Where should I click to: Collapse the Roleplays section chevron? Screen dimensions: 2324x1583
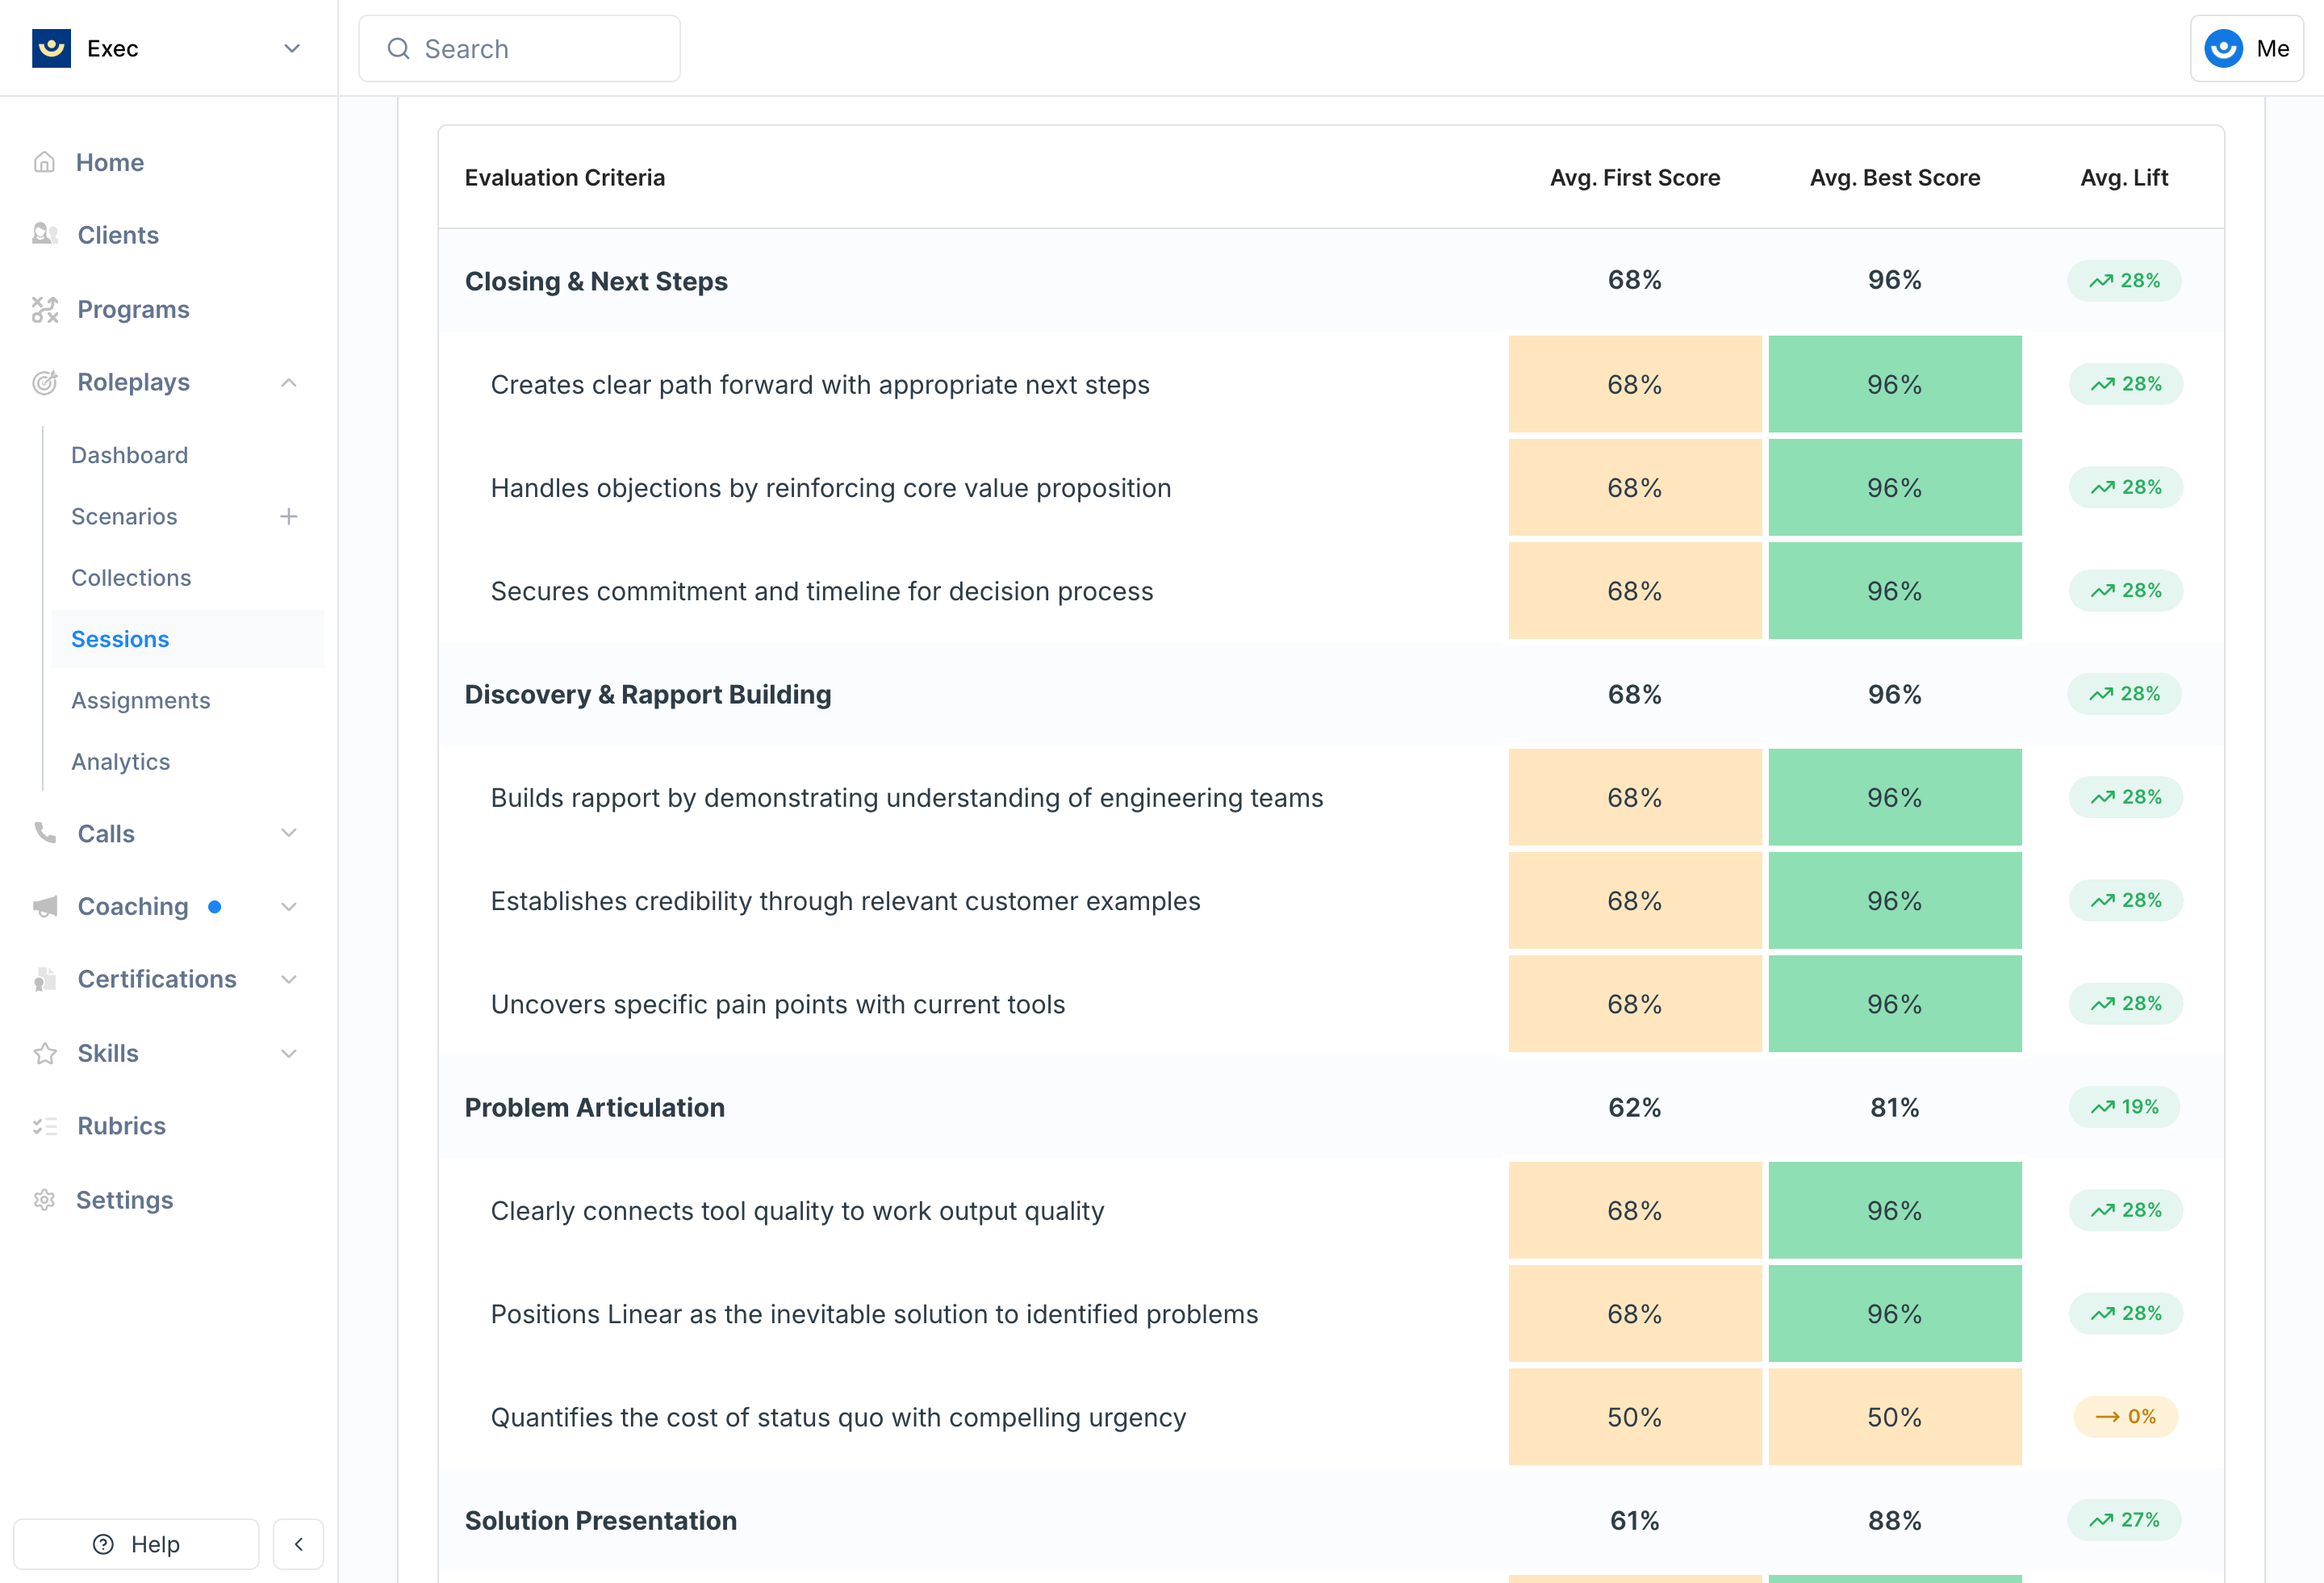tap(289, 382)
